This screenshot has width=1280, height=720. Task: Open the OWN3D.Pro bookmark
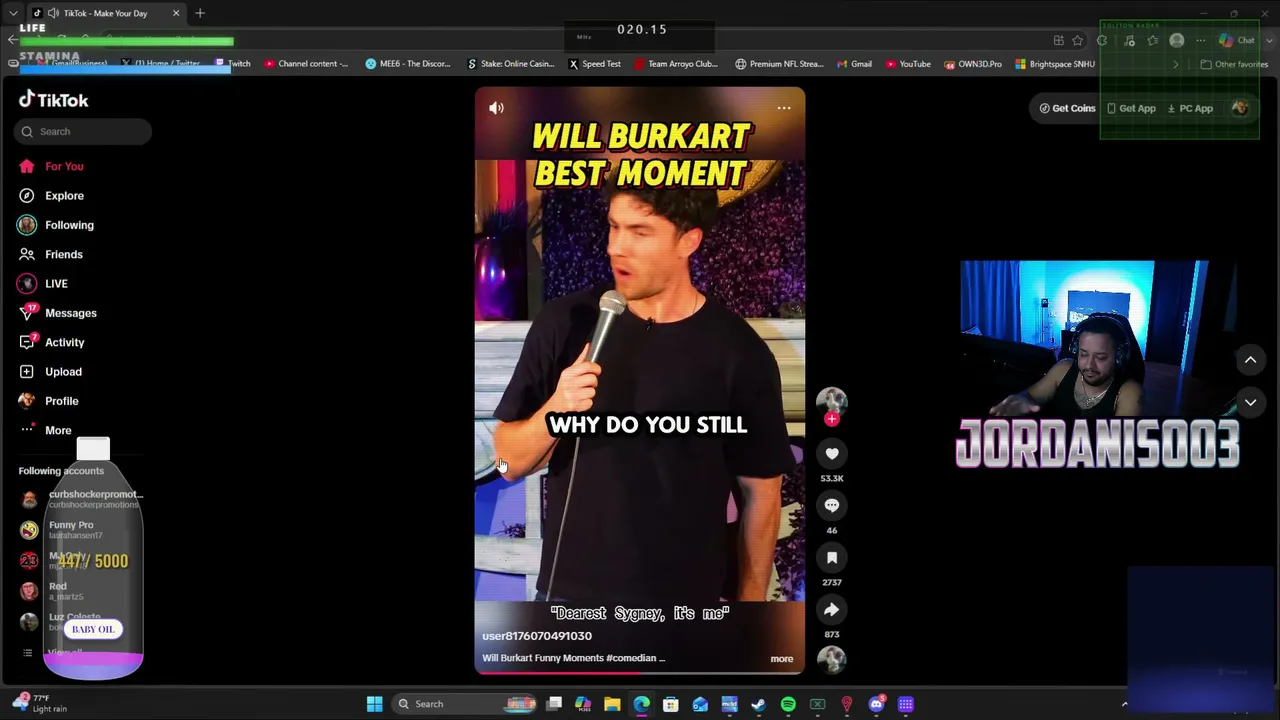tap(973, 64)
